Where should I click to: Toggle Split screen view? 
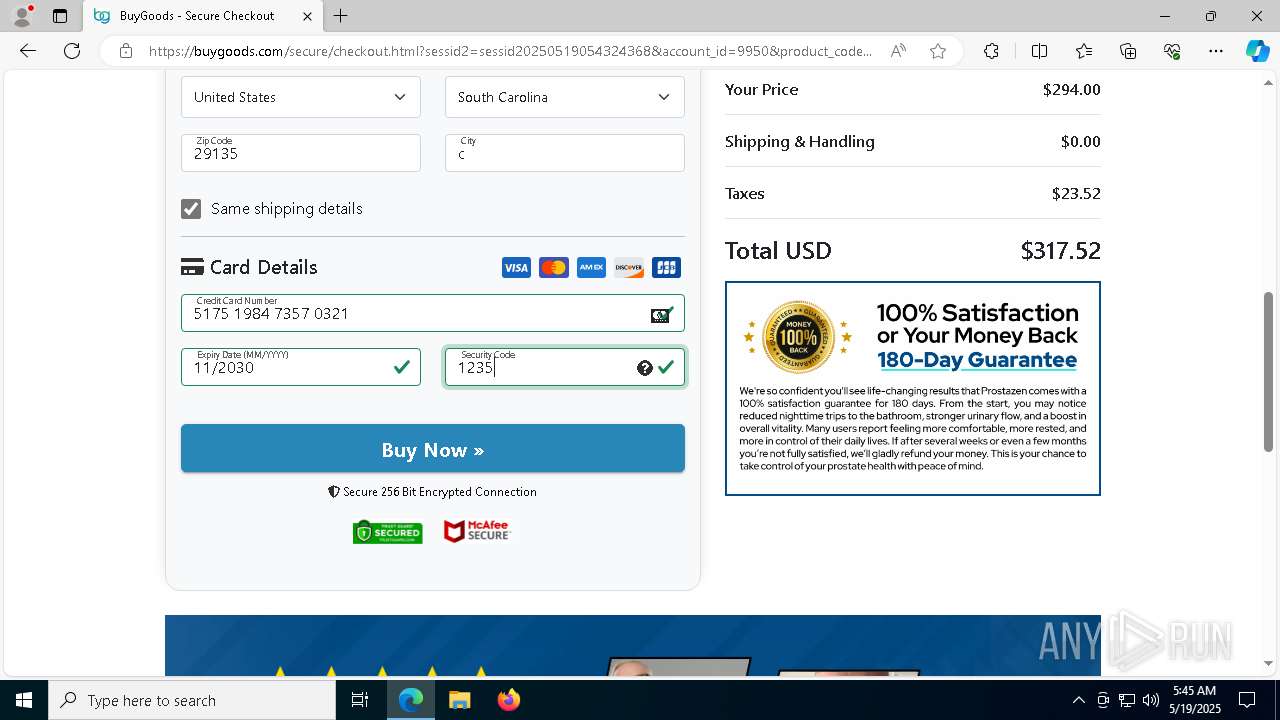[1039, 51]
